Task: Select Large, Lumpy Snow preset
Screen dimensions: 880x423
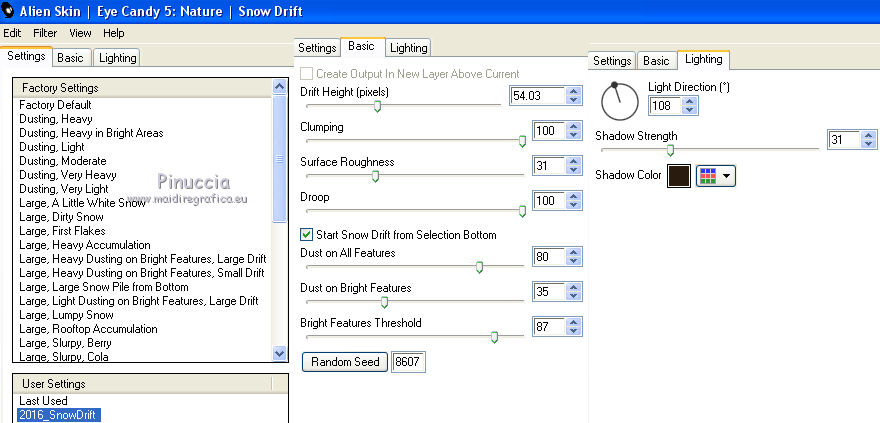Action: (66, 315)
